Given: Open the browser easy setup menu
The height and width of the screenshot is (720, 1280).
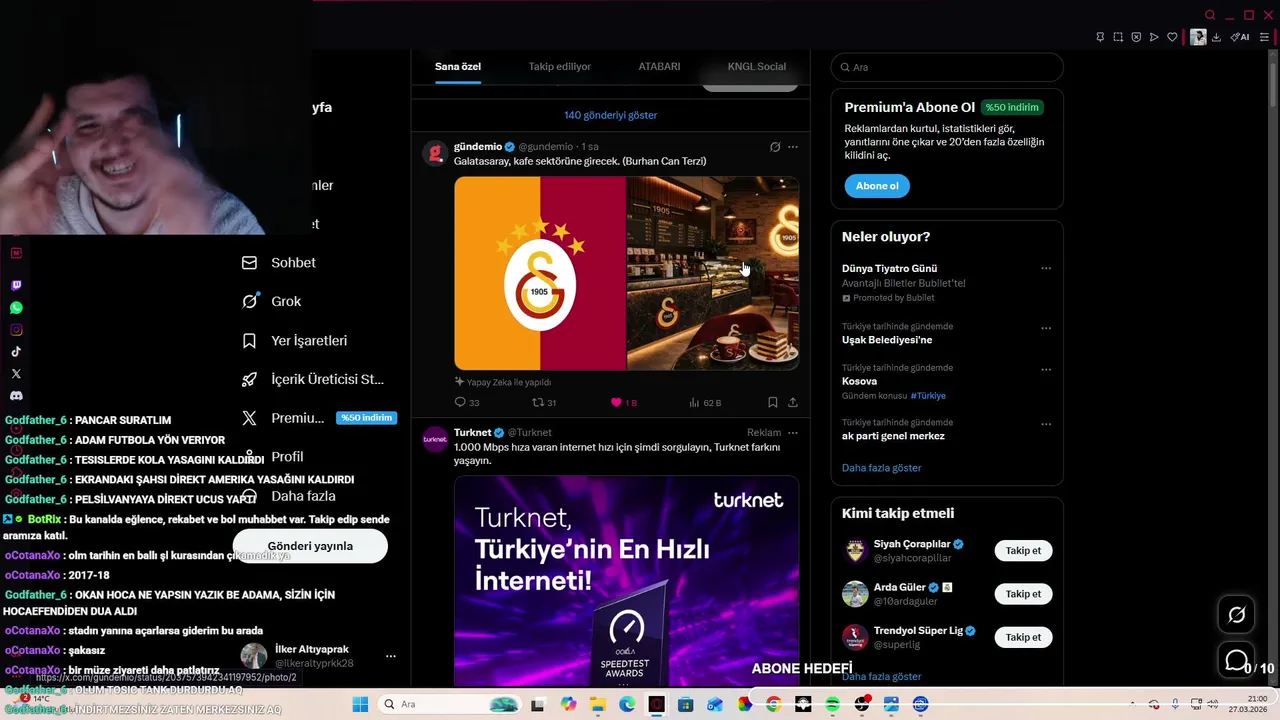Looking at the screenshot, I should click(x=1264, y=37).
